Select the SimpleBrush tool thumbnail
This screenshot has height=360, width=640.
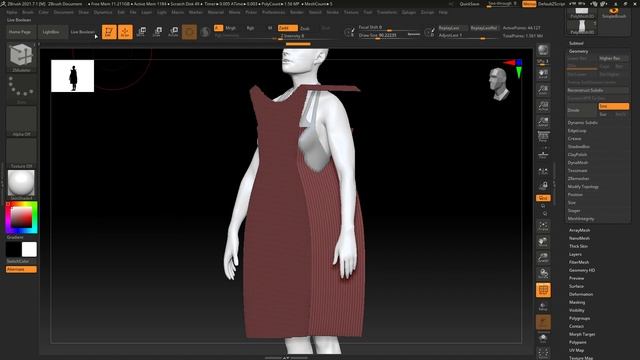613,13
